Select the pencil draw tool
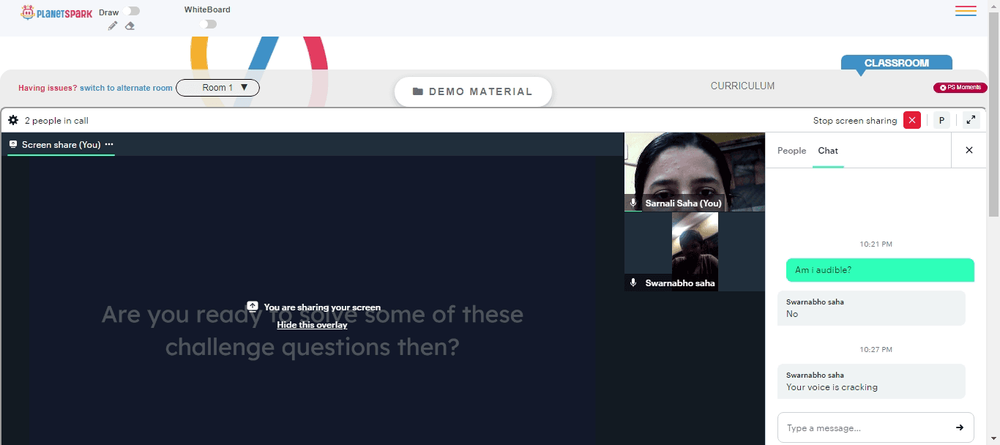Image resolution: width=1000 pixels, height=445 pixels. tap(113, 26)
